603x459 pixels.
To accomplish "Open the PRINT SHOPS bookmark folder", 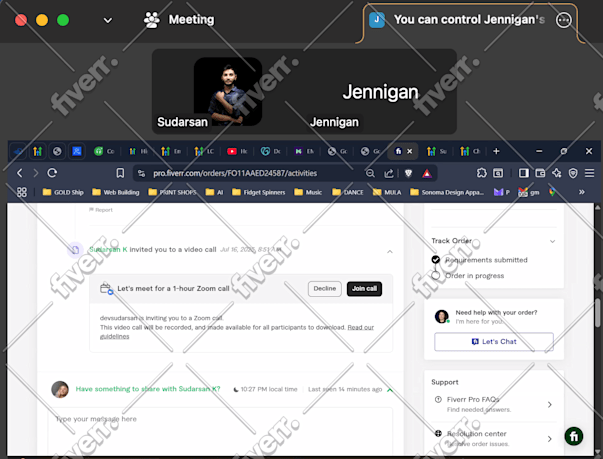I will click(x=172, y=192).
